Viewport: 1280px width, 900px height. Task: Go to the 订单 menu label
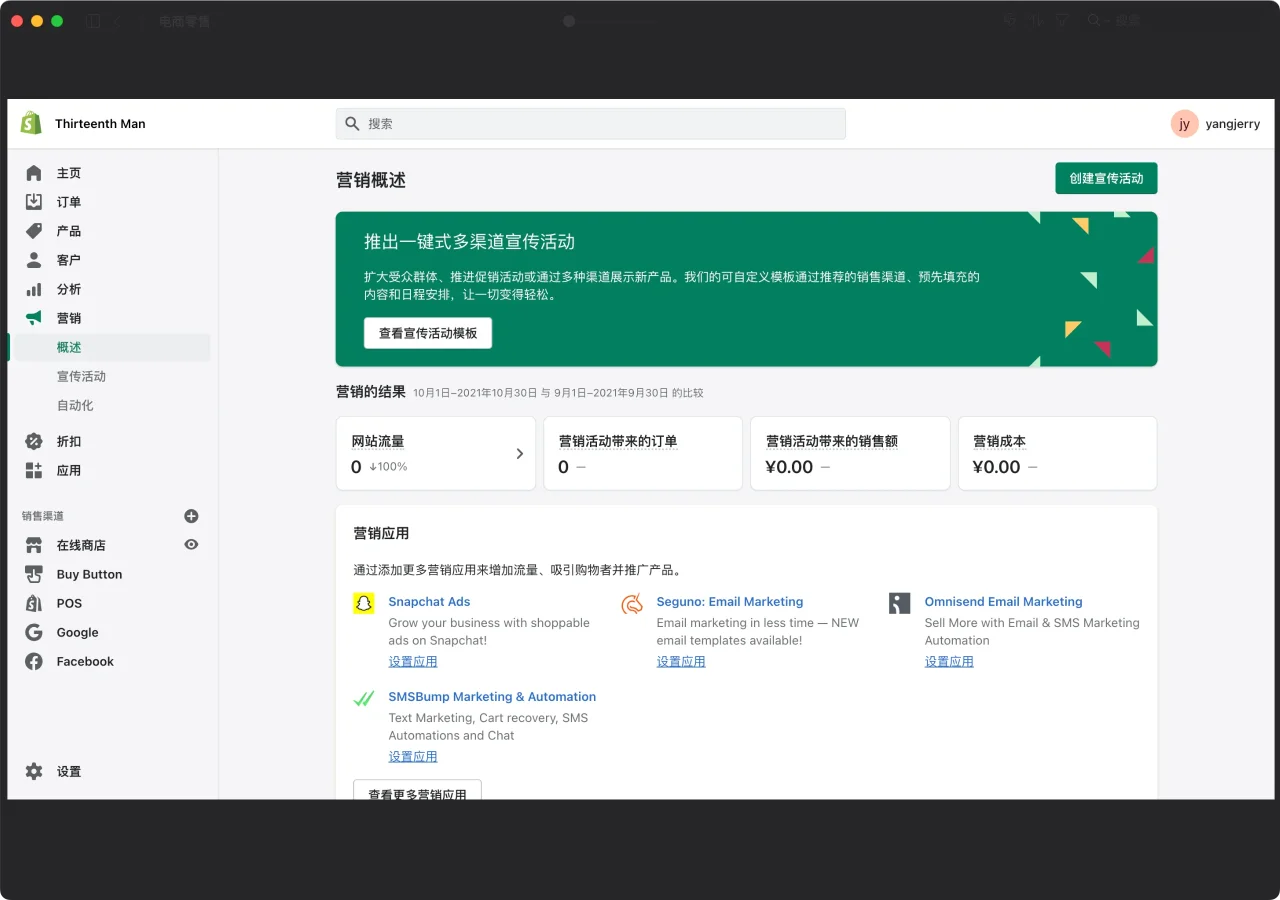69,202
